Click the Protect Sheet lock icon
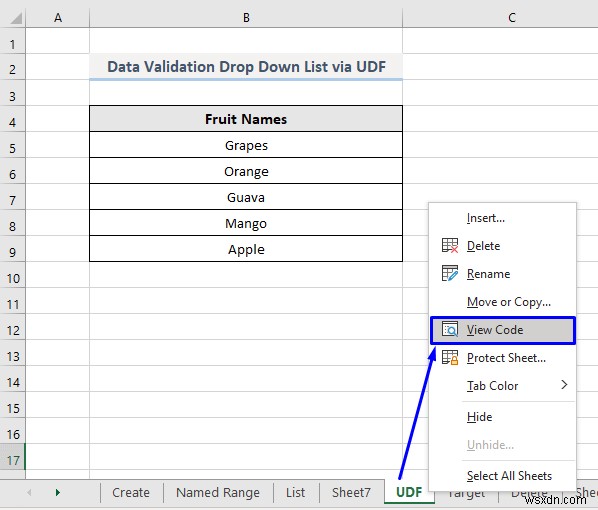The image size is (598, 510). pyautogui.click(x=450, y=357)
